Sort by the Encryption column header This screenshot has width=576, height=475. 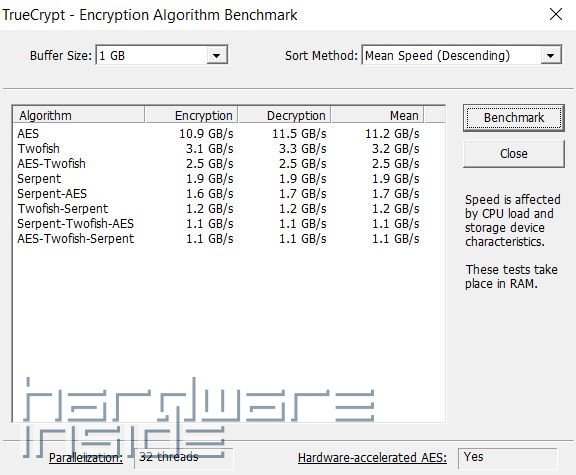click(191, 115)
